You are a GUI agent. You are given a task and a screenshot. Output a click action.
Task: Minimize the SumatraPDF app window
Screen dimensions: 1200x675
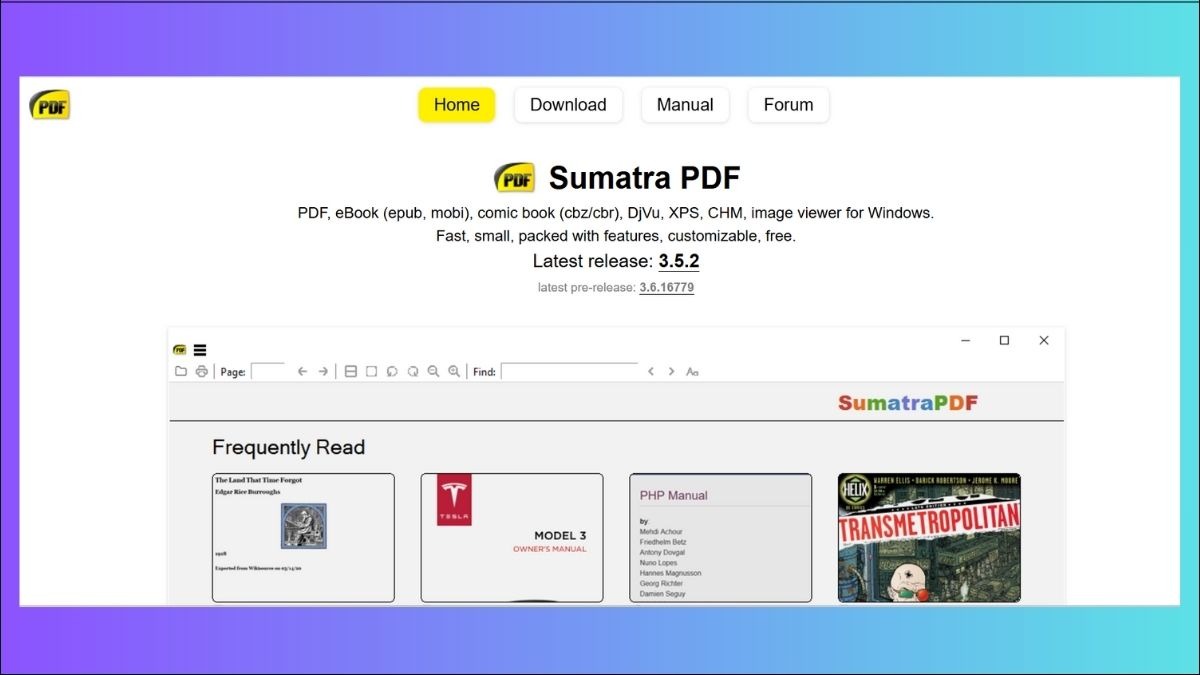[965, 340]
